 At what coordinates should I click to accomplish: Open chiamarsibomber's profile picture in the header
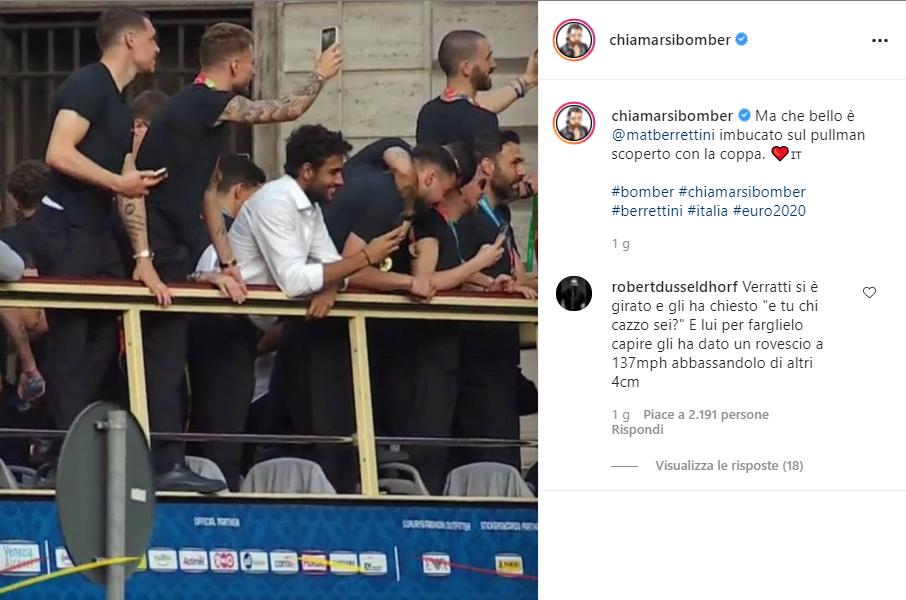click(574, 40)
